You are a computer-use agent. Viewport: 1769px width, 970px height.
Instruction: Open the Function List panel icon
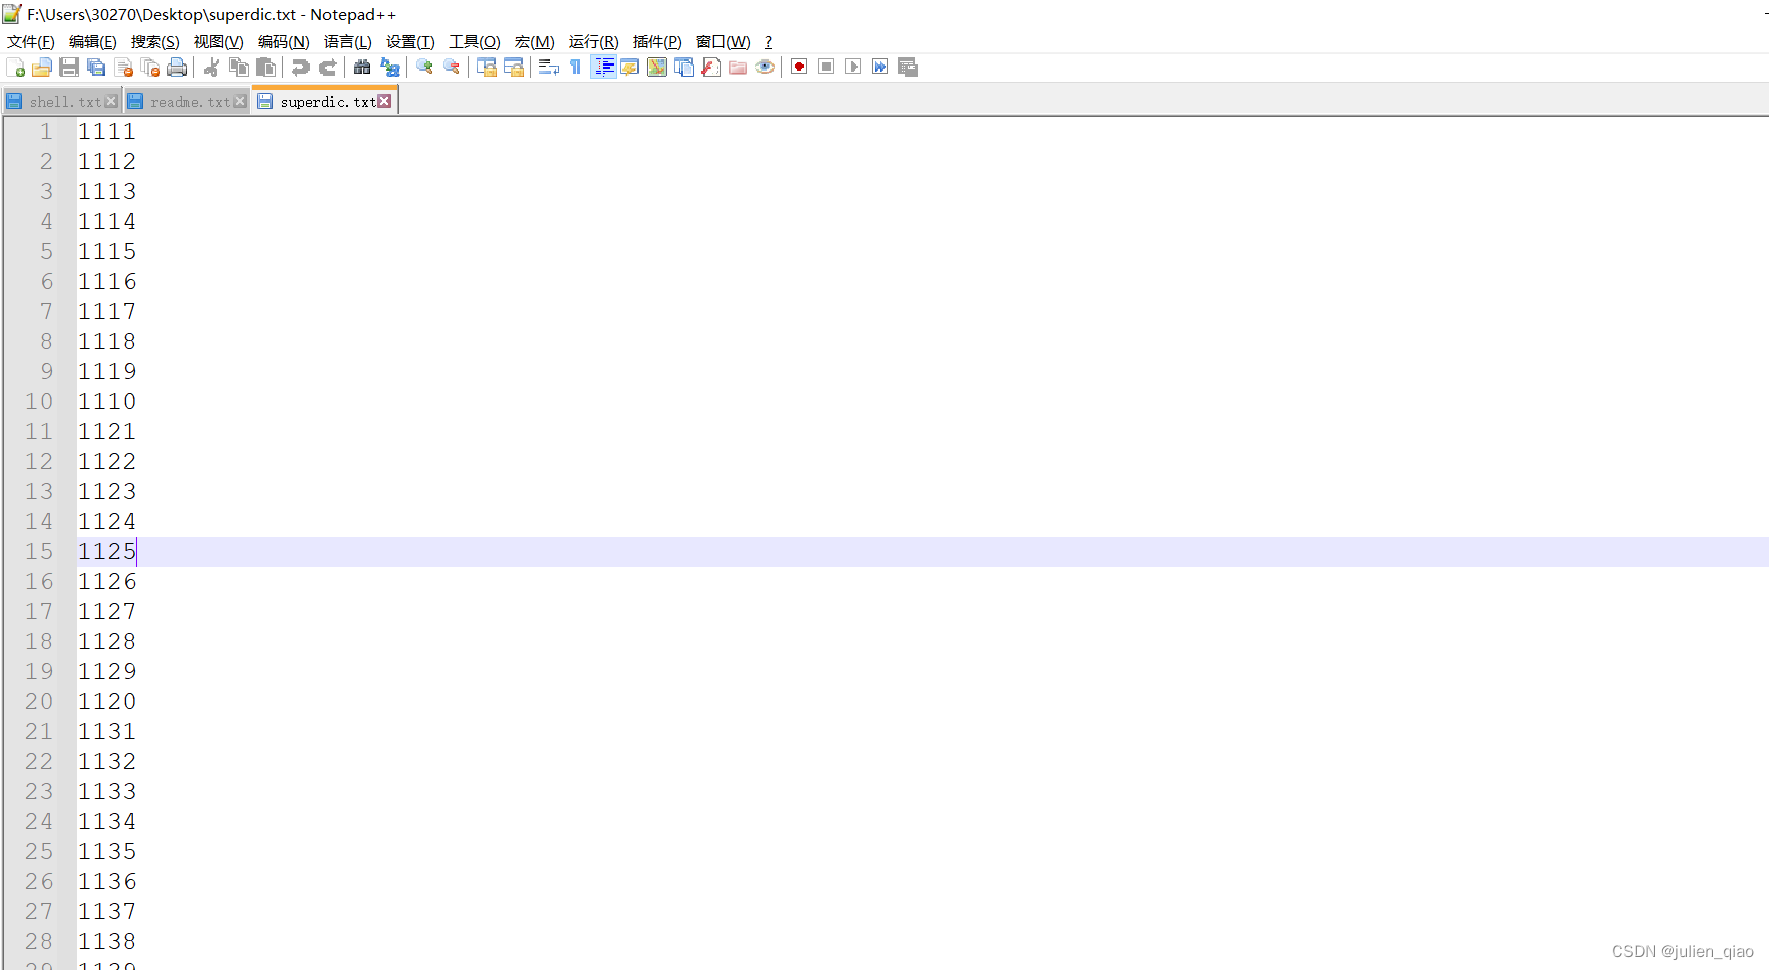coord(711,67)
